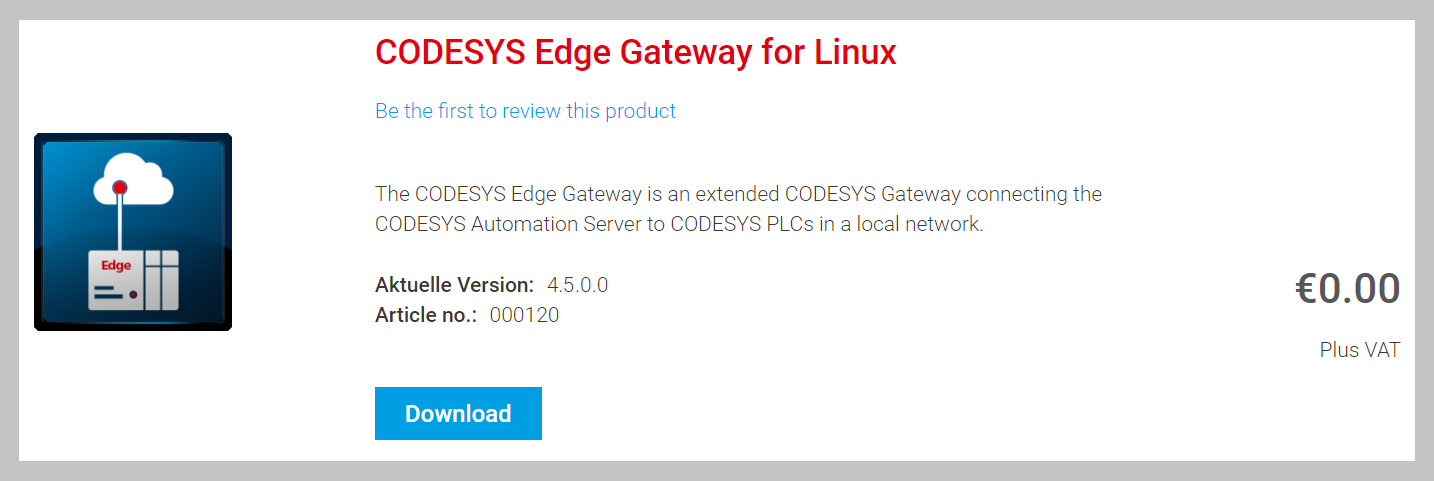Click the Download button
This screenshot has height=481, width=1434.
pos(458,413)
